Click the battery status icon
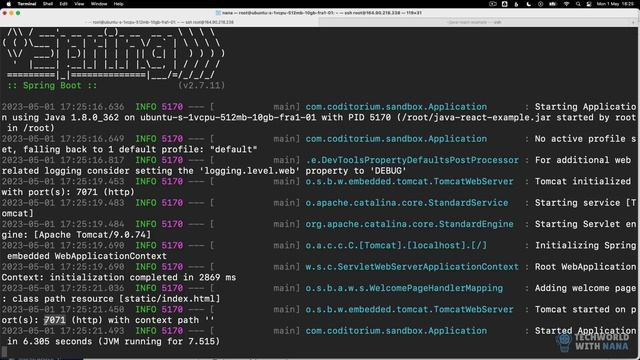 pos(553,4)
